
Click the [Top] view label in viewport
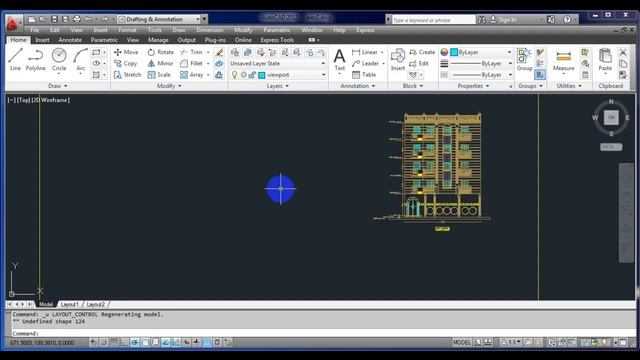24,100
